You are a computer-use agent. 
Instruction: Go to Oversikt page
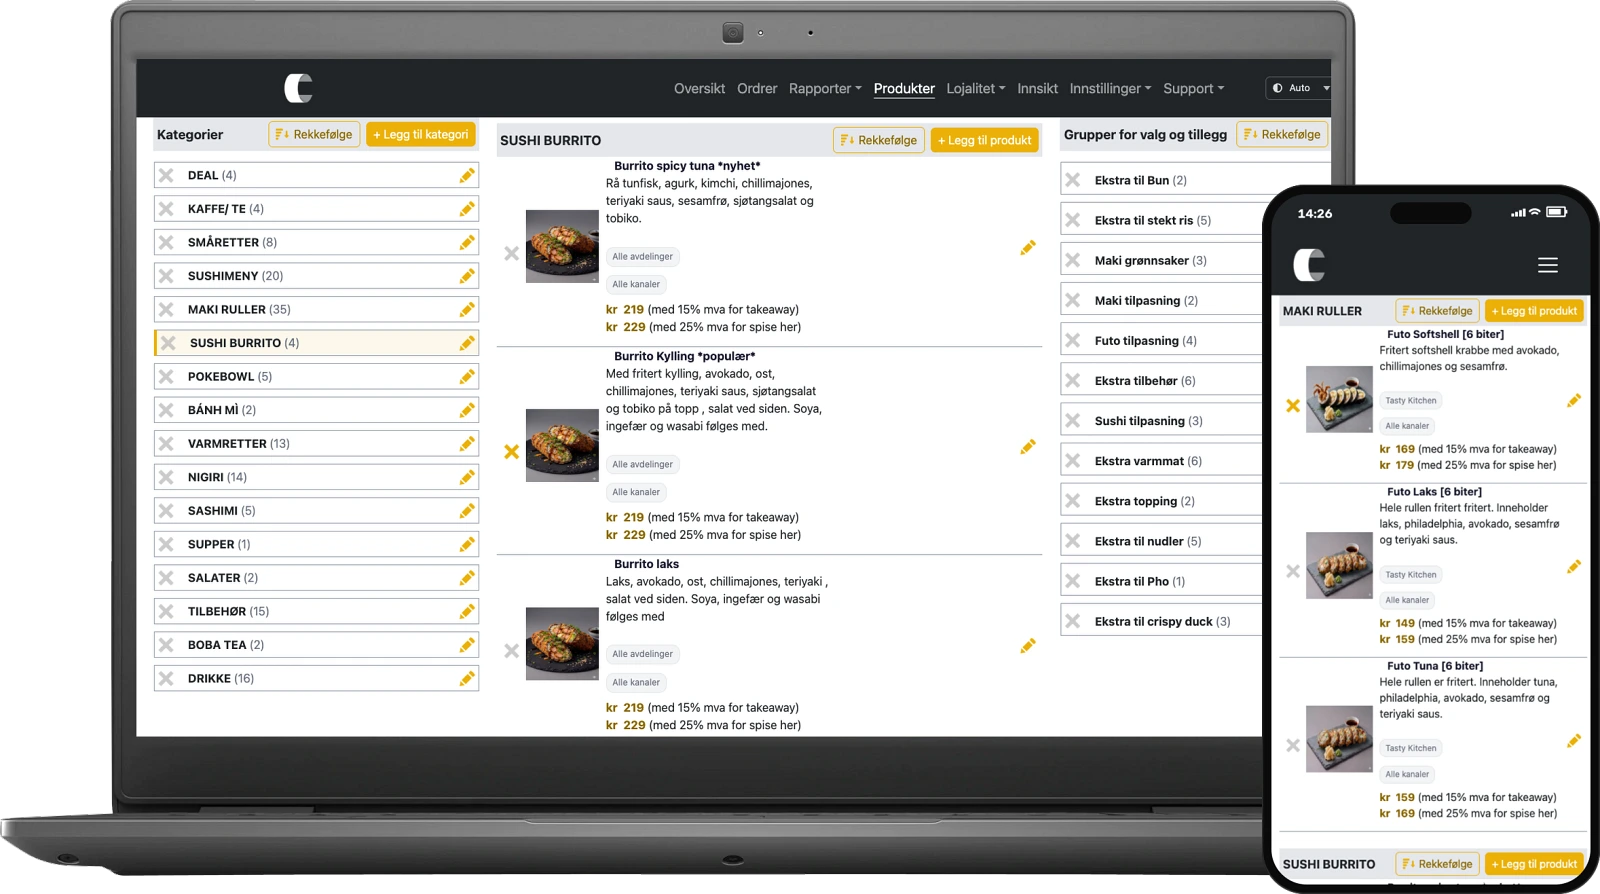tap(699, 89)
